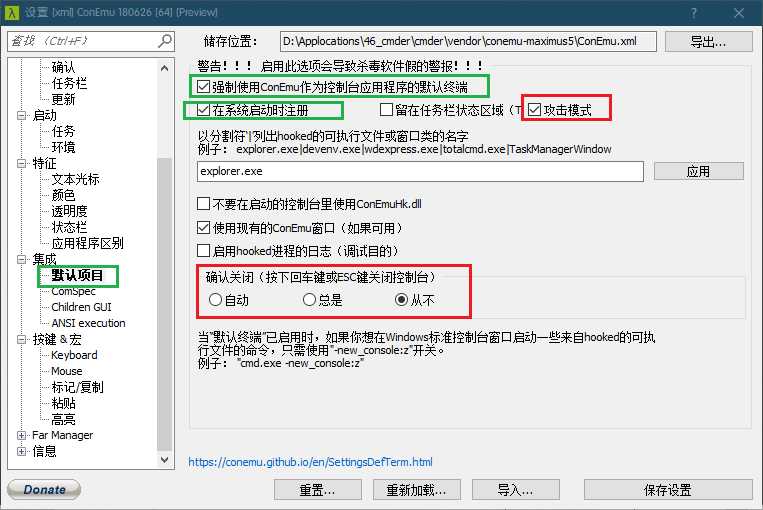Select ComSpec tree item
This screenshot has width=763, height=510.
tap(73, 291)
